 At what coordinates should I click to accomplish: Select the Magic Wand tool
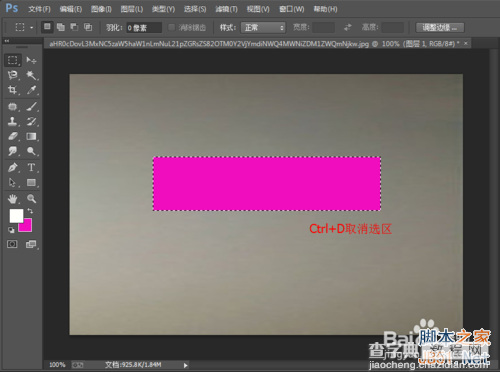point(31,75)
